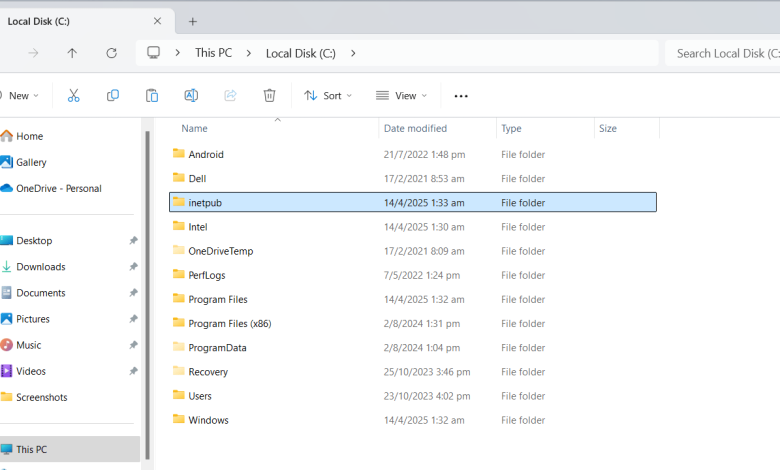This screenshot has height=470, width=780.
Task: Click the Recovery folder icon
Action: coord(179,371)
